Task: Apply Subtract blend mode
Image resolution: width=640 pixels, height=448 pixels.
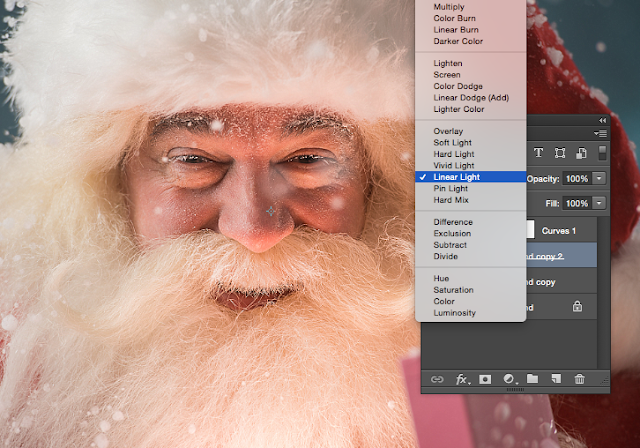Action: (450, 245)
